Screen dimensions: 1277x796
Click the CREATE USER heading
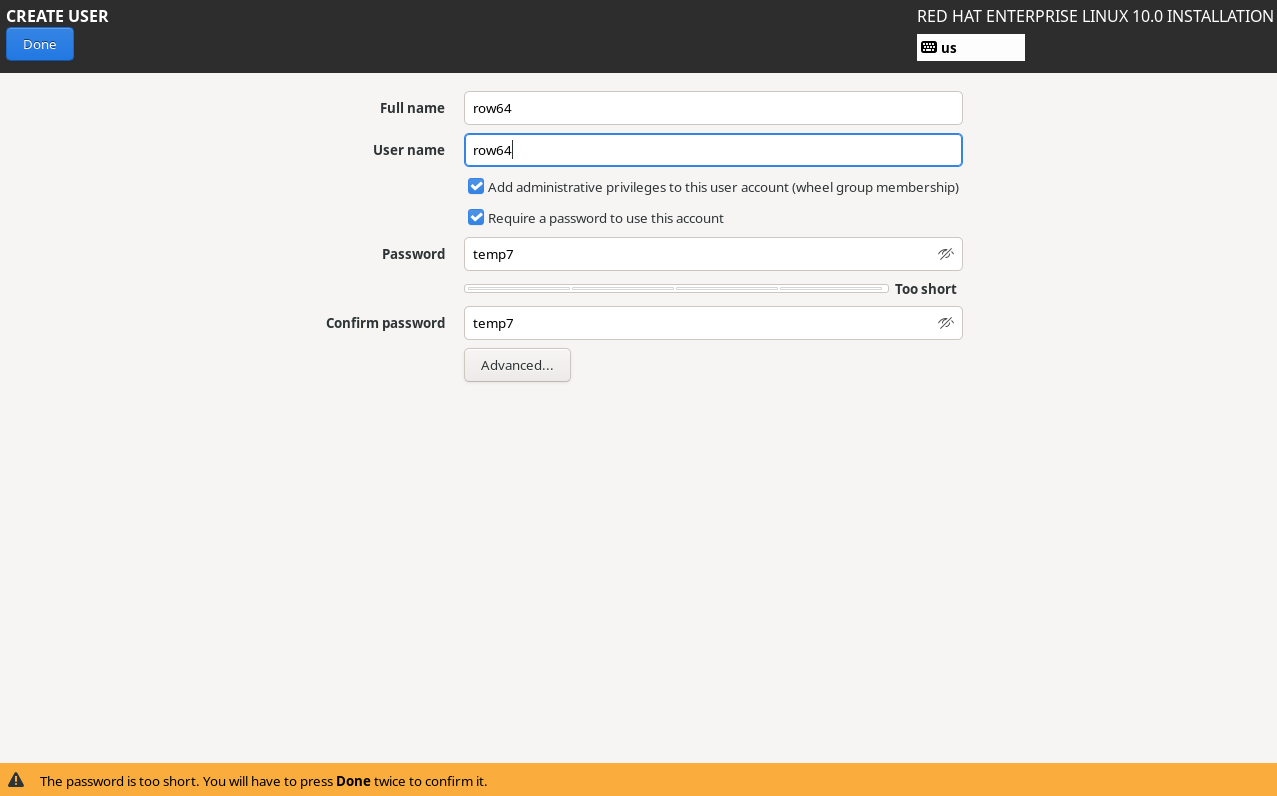click(57, 16)
